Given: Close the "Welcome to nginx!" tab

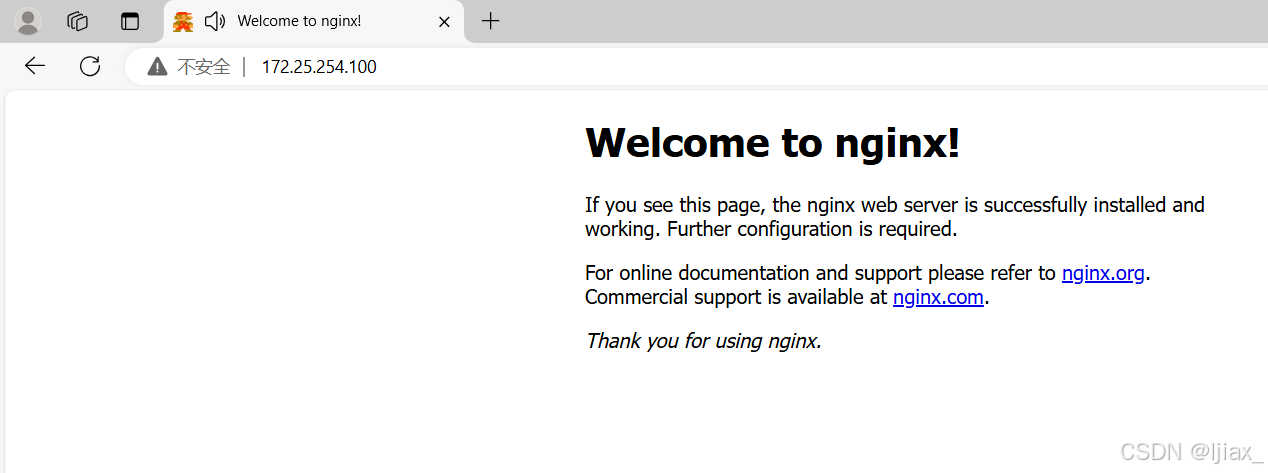Looking at the screenshot, I should tap(445, 21).
